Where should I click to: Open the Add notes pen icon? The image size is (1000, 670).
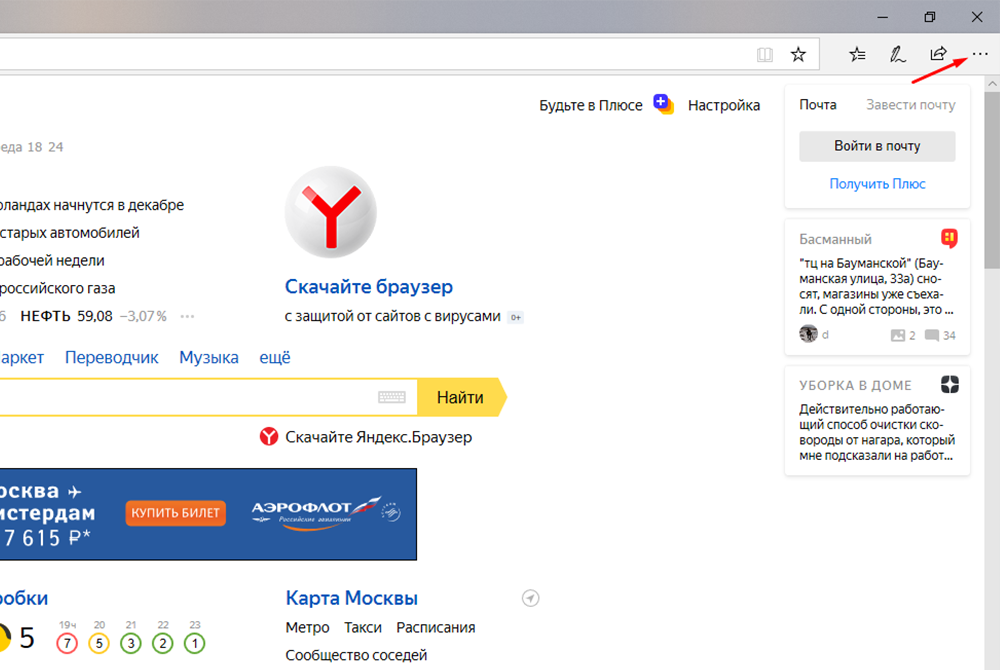(898, 54)
